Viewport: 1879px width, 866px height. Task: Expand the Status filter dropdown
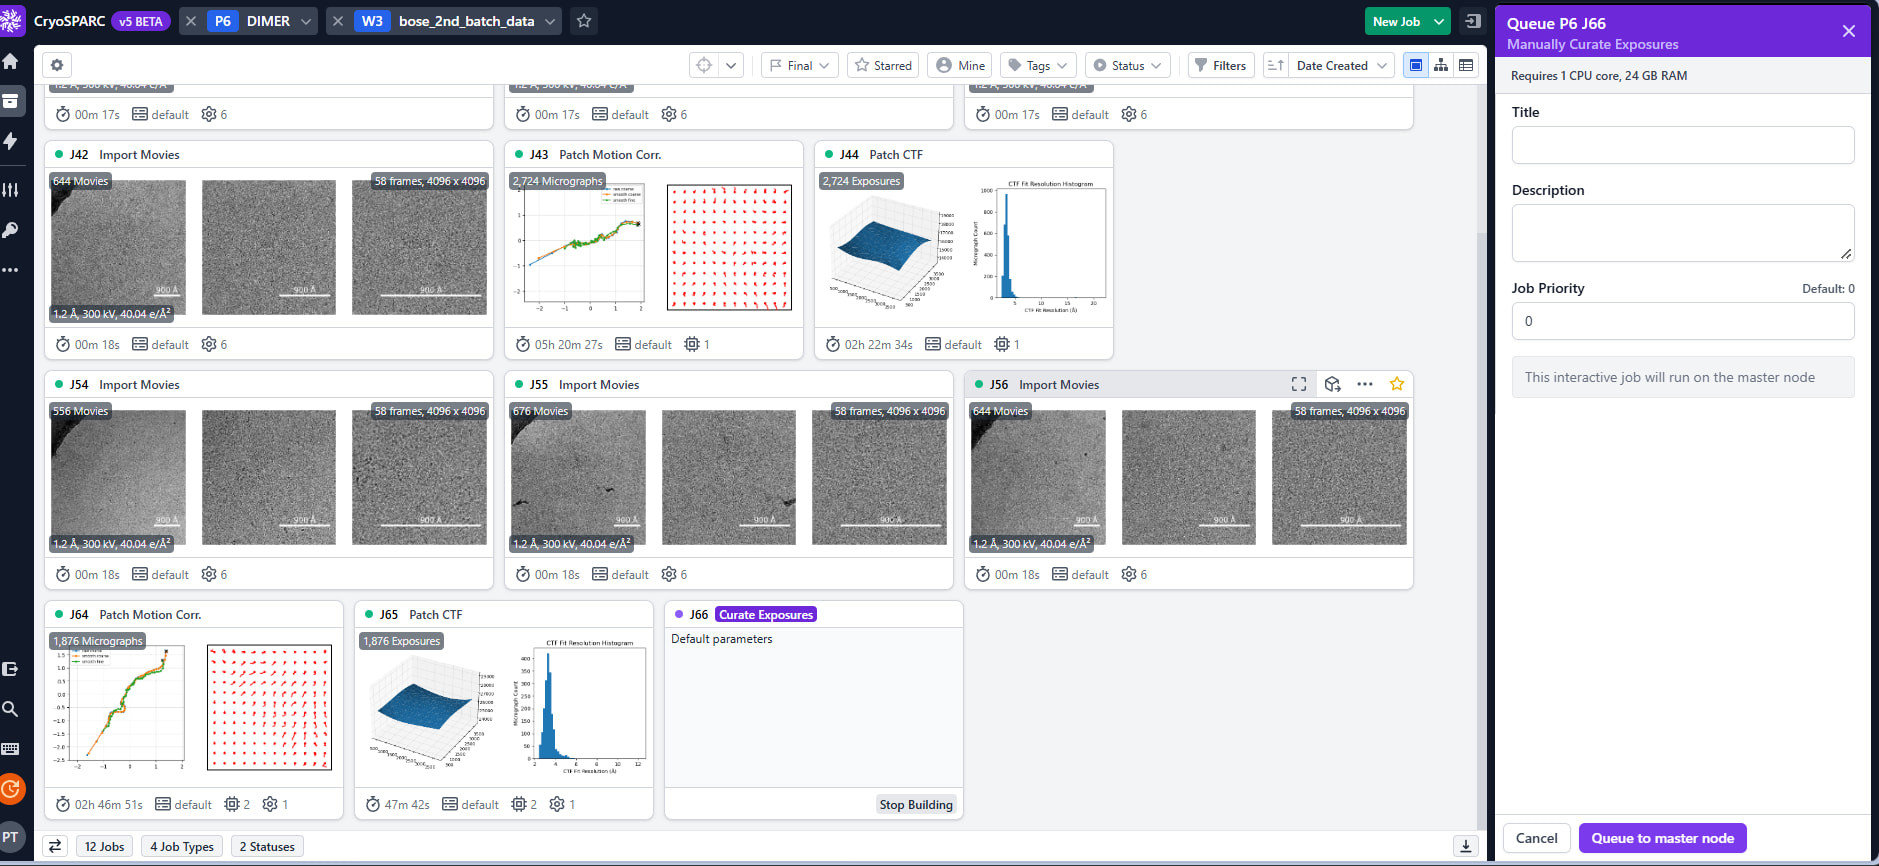pos(1128,65)
